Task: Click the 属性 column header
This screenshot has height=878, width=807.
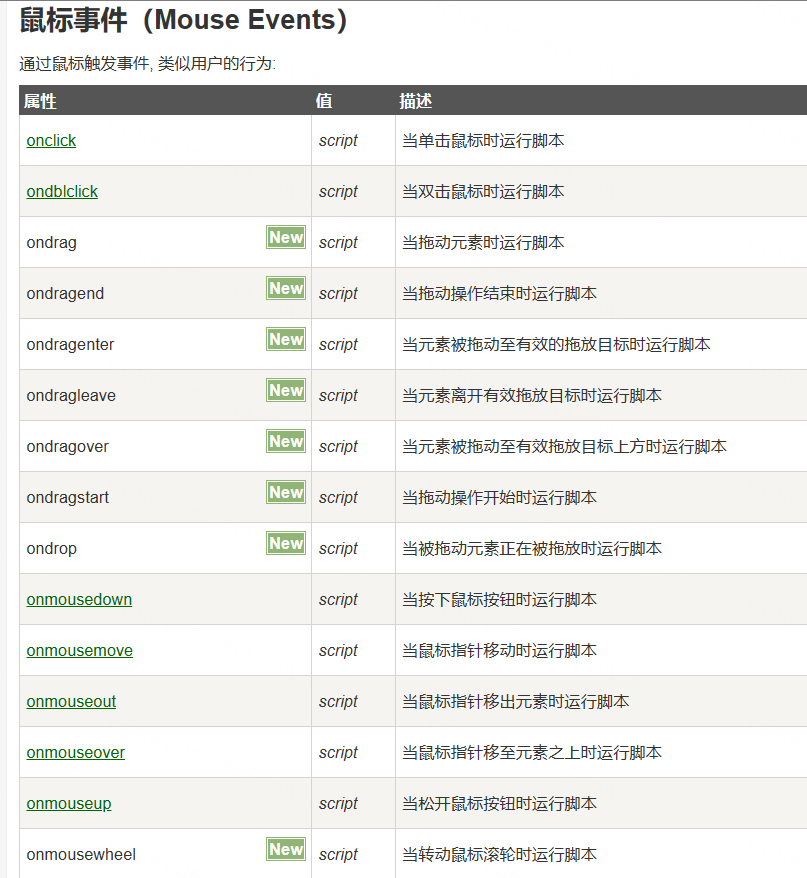Action: coord(40,101)
